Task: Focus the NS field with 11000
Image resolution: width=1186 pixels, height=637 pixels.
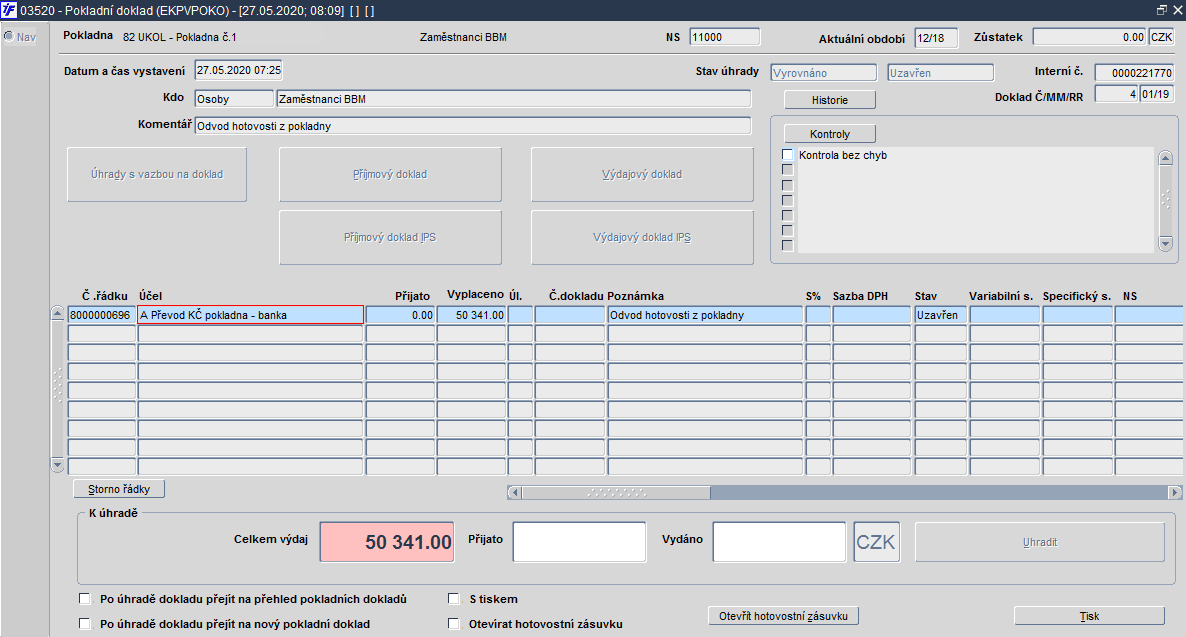Action: (725, 37)
